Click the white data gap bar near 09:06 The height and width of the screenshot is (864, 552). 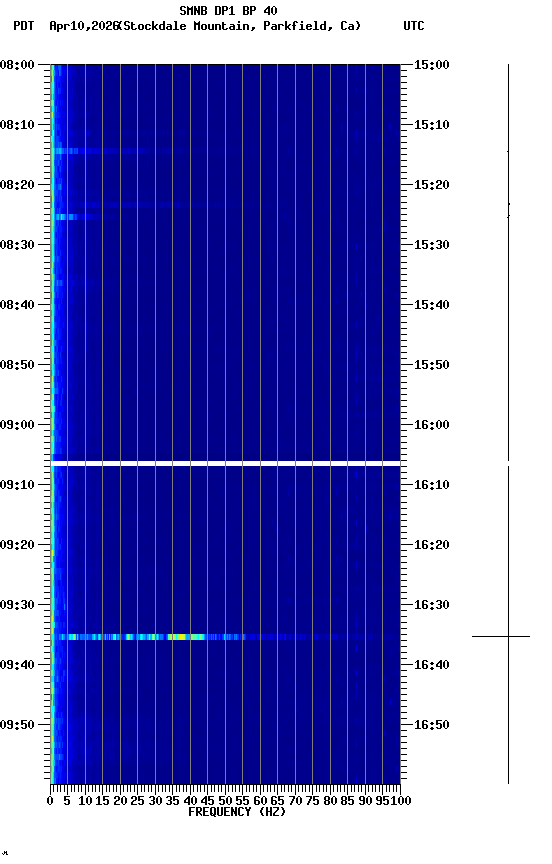225,463
